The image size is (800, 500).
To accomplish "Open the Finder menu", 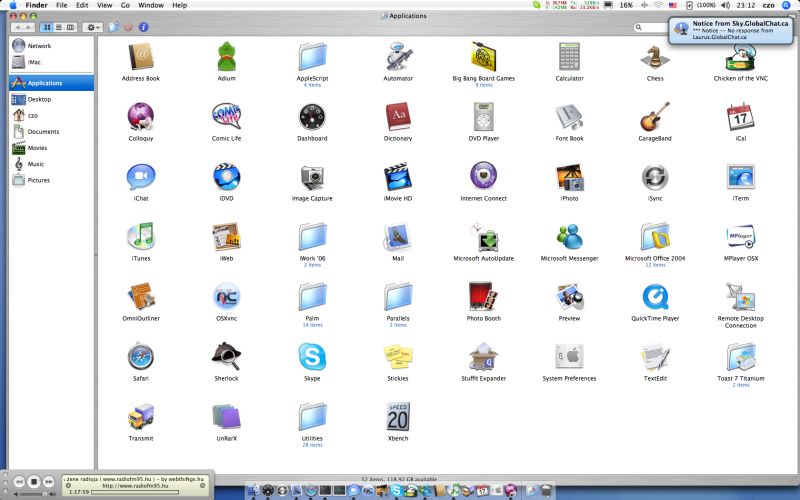I will pyautogui.click(x=36, y=5).
